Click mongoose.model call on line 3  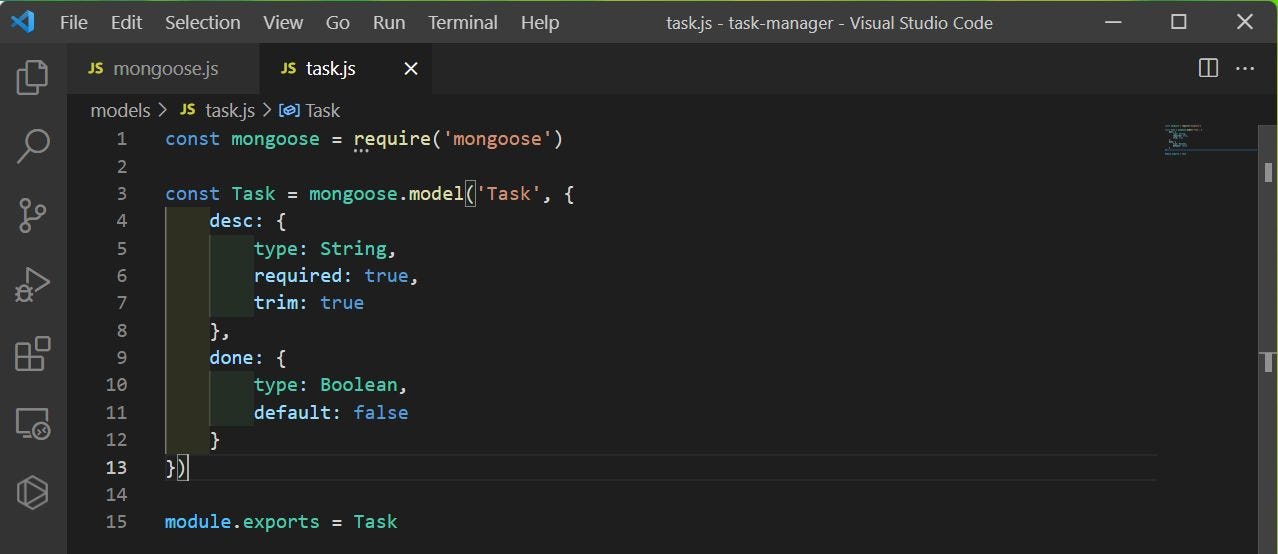coord(387,194)
